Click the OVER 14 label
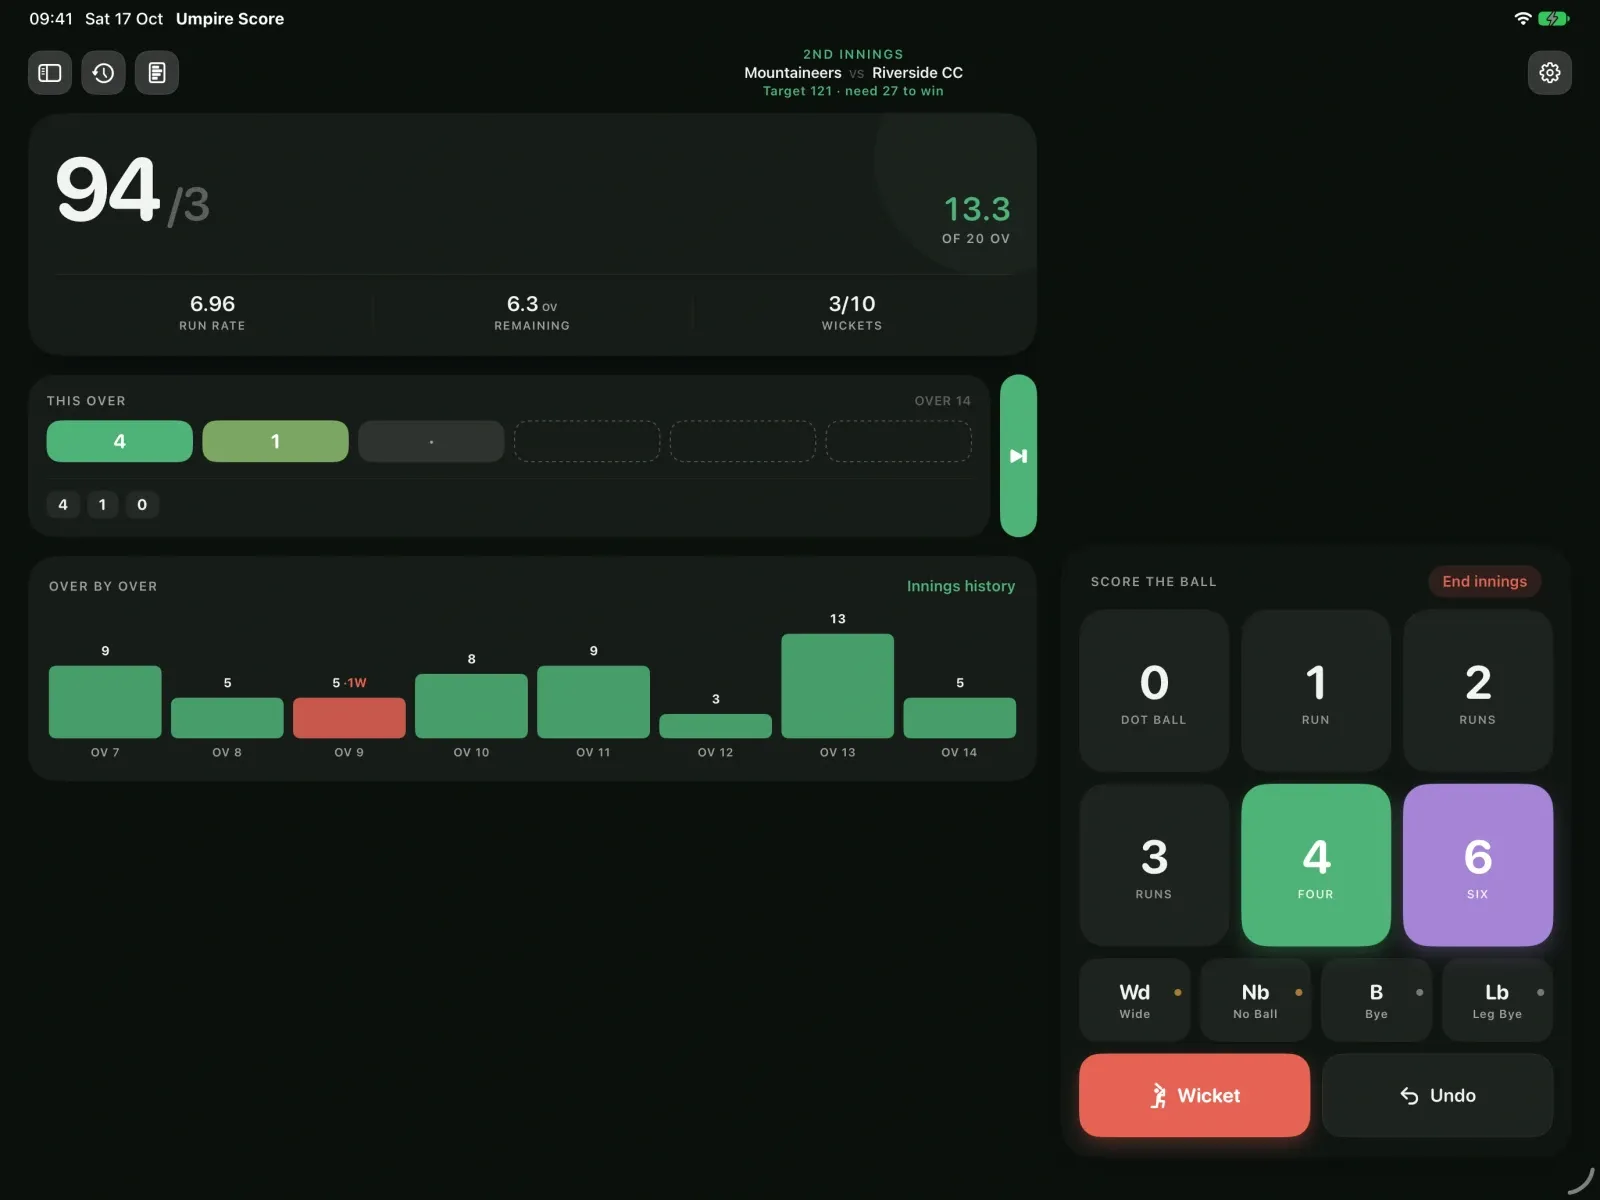Image resolution: width=1600 pixels, height=1200 pixels. click(942, 401)
